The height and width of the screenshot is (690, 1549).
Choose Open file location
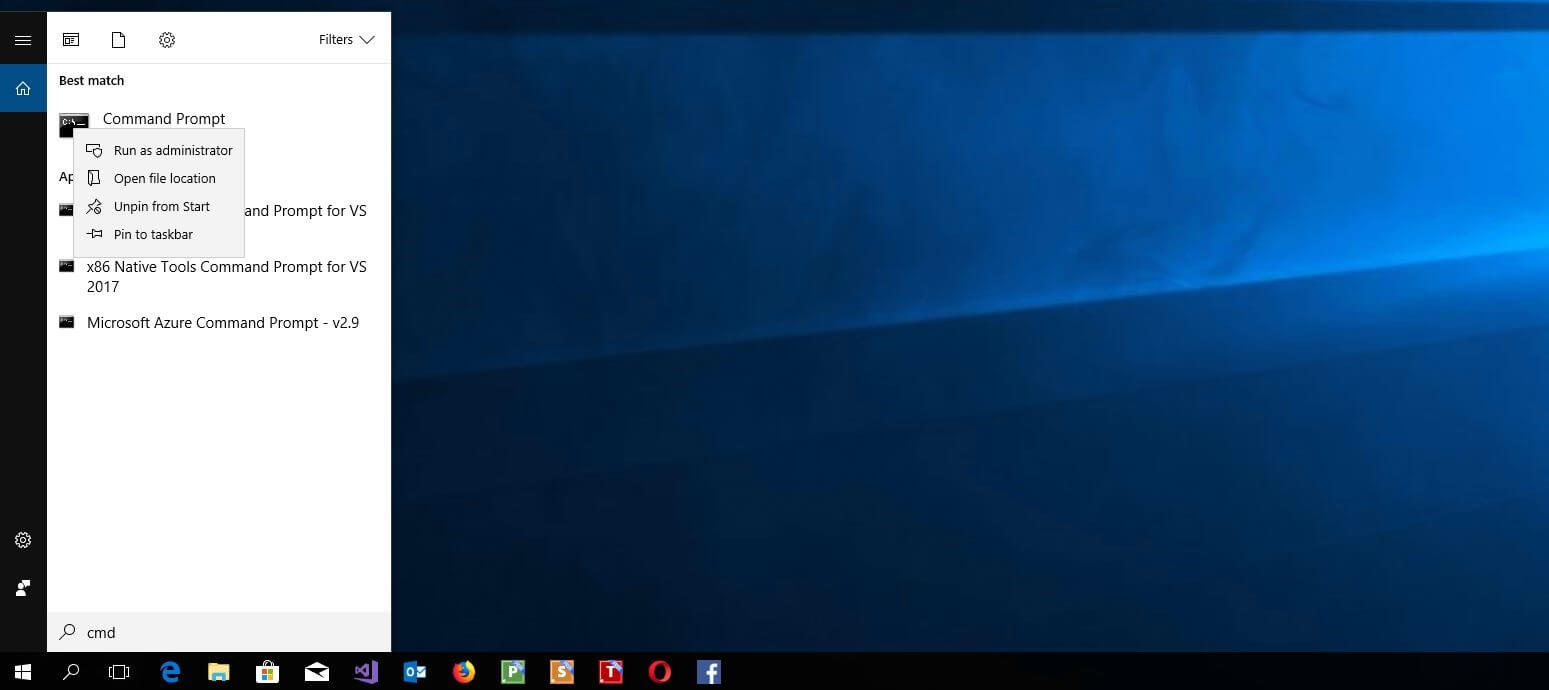[x=159, y=178]
